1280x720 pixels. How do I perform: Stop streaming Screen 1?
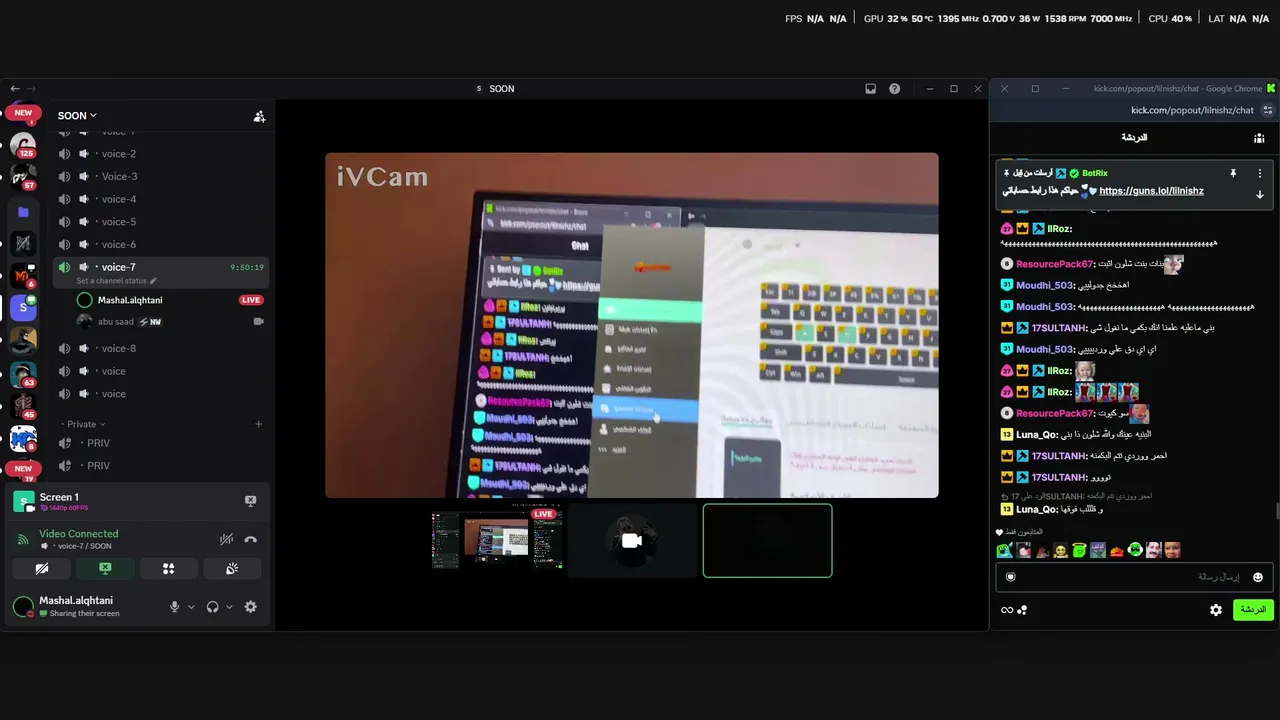tap(250, 501)
